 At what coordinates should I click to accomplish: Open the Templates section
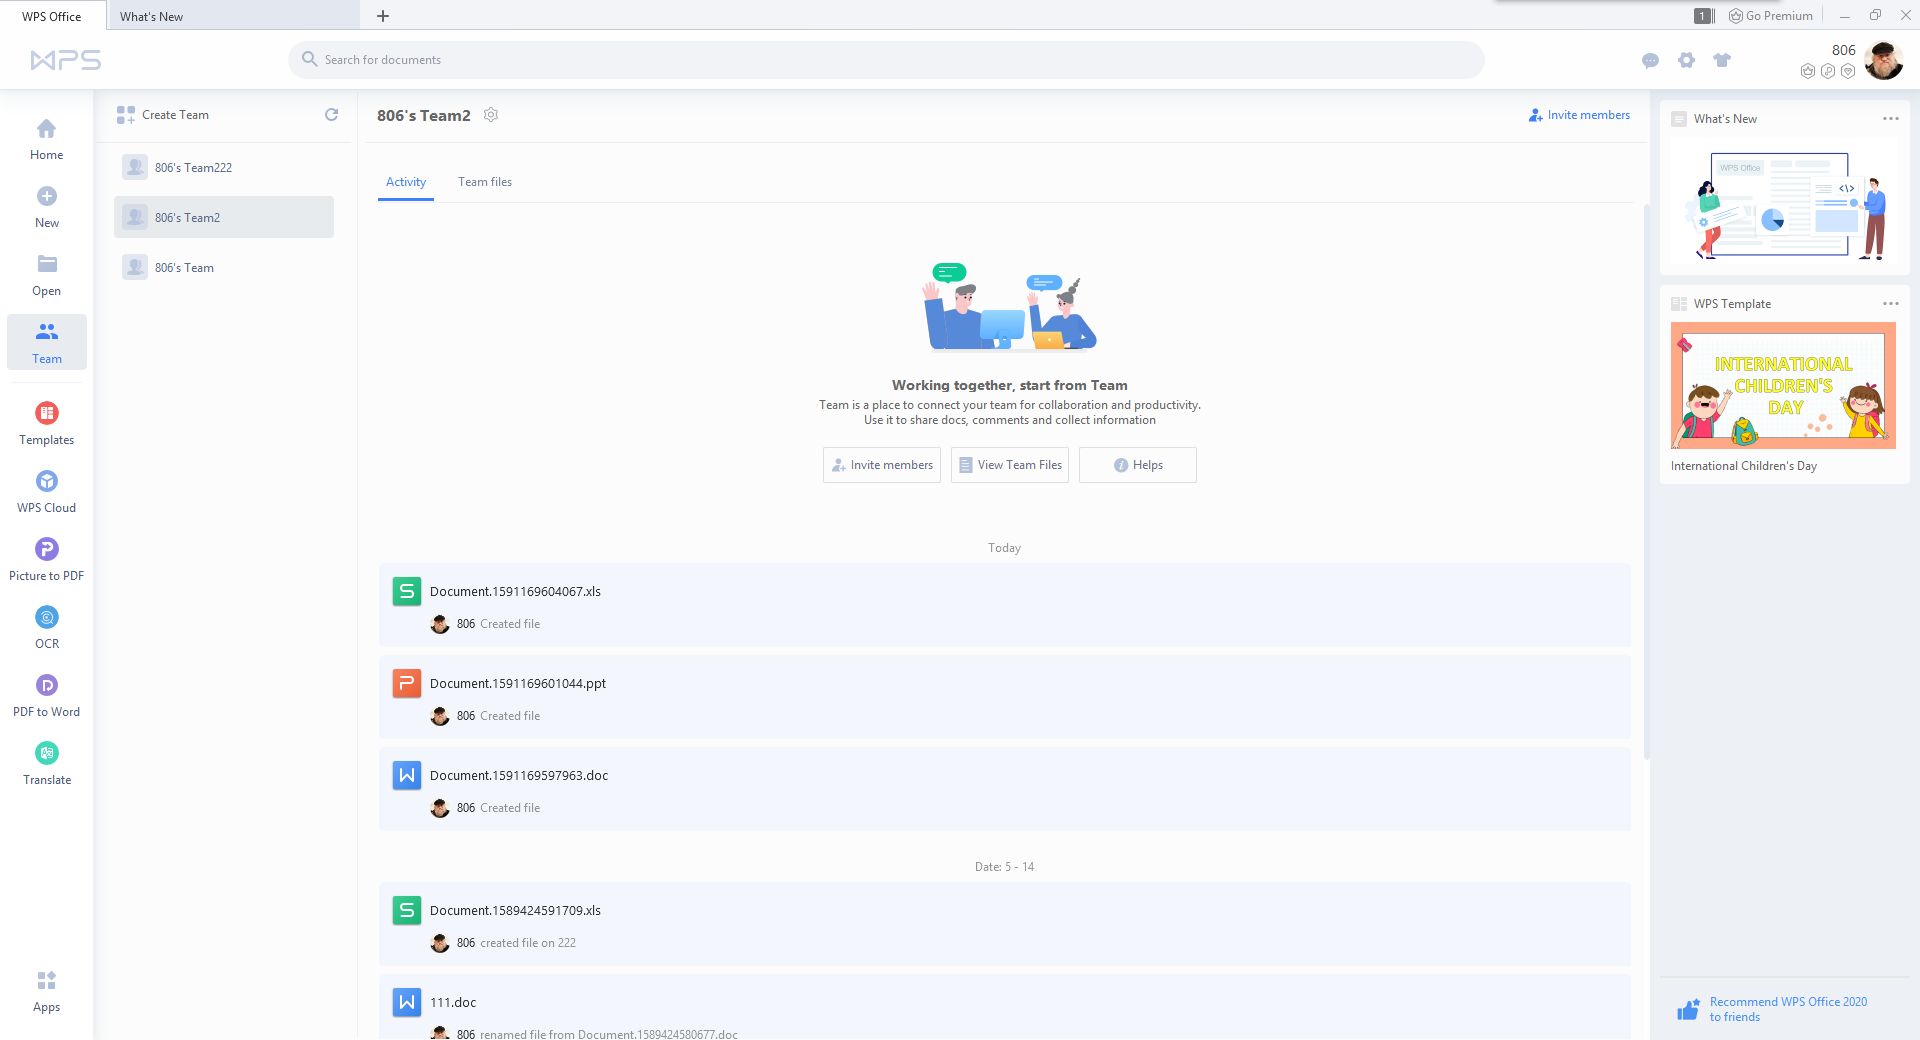click(x=46, y=423)
